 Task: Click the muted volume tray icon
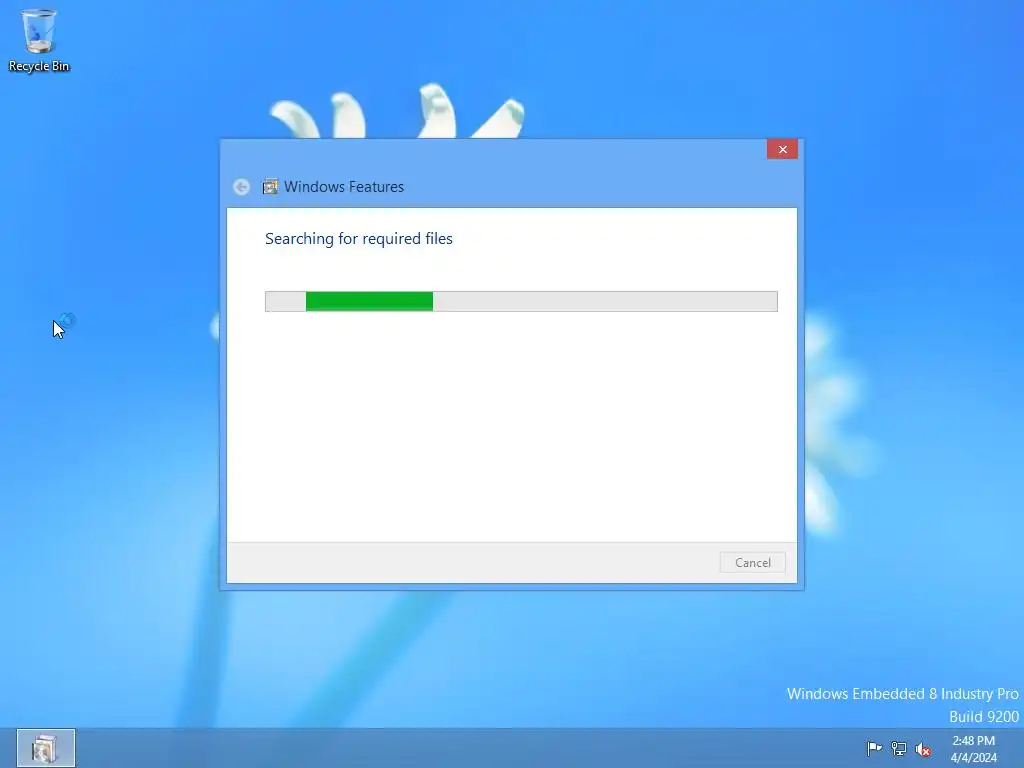(x=923, y=749)
